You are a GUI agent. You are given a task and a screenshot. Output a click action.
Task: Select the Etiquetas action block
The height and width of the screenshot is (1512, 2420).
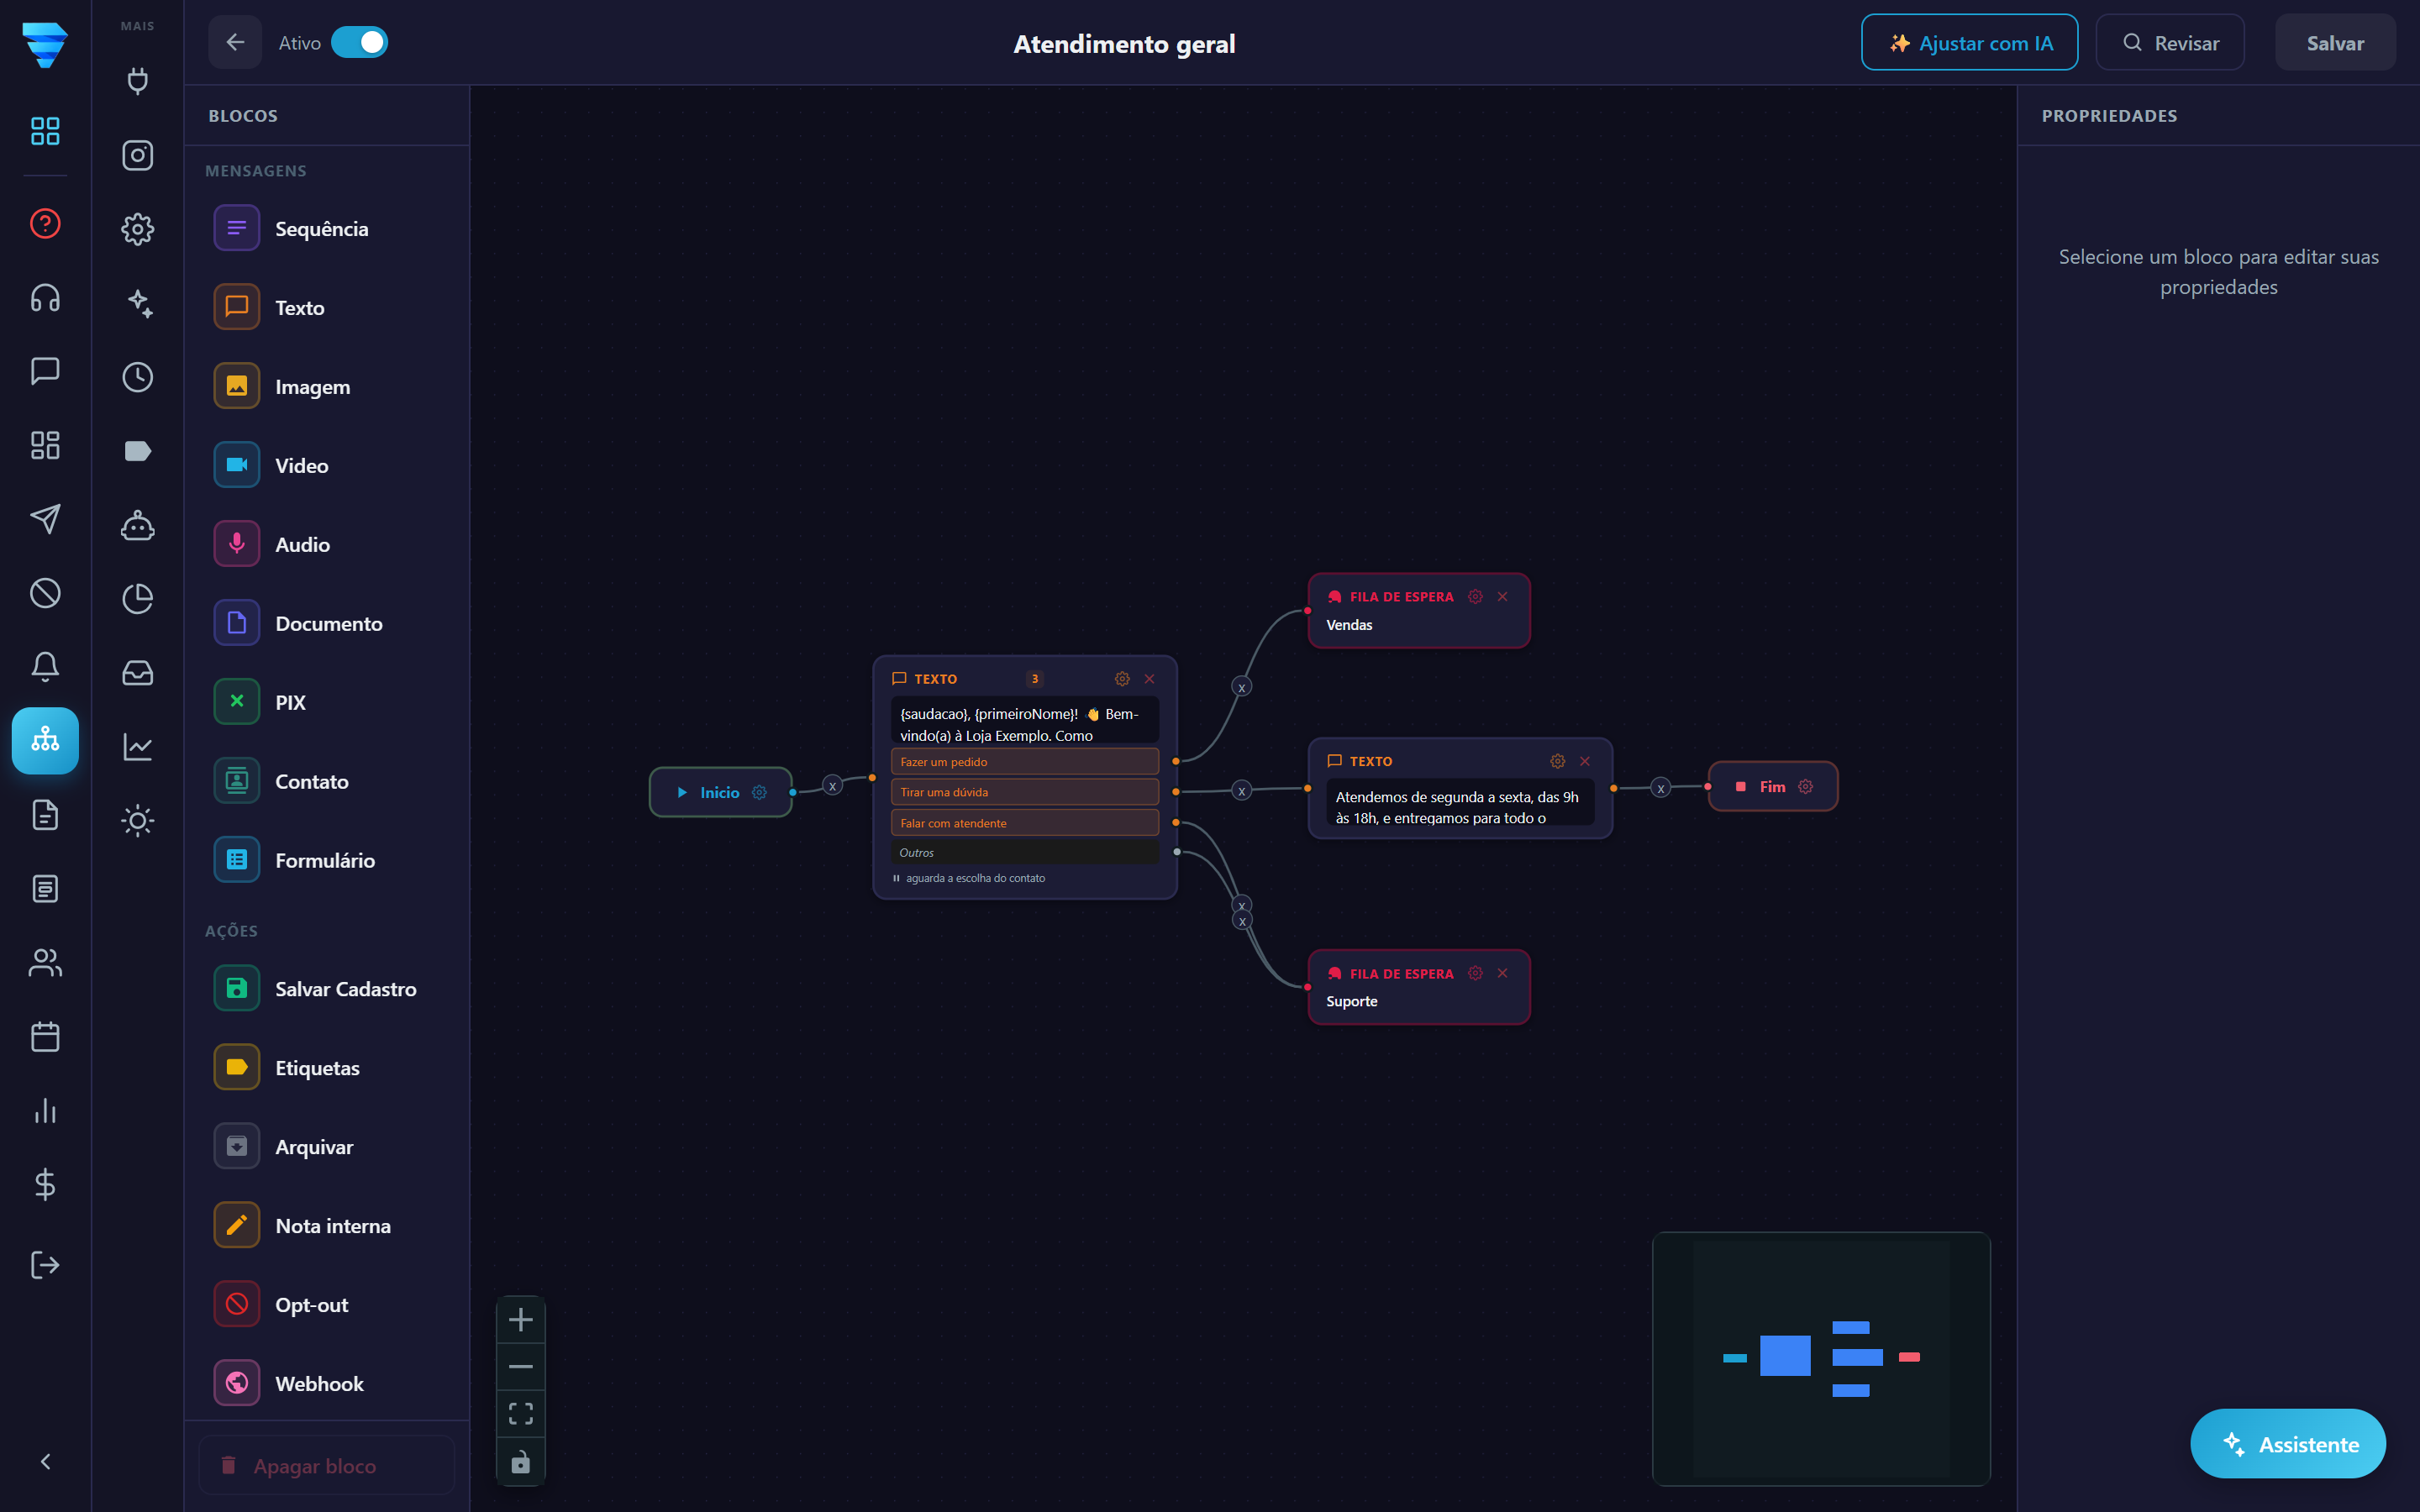[327, 1067]
